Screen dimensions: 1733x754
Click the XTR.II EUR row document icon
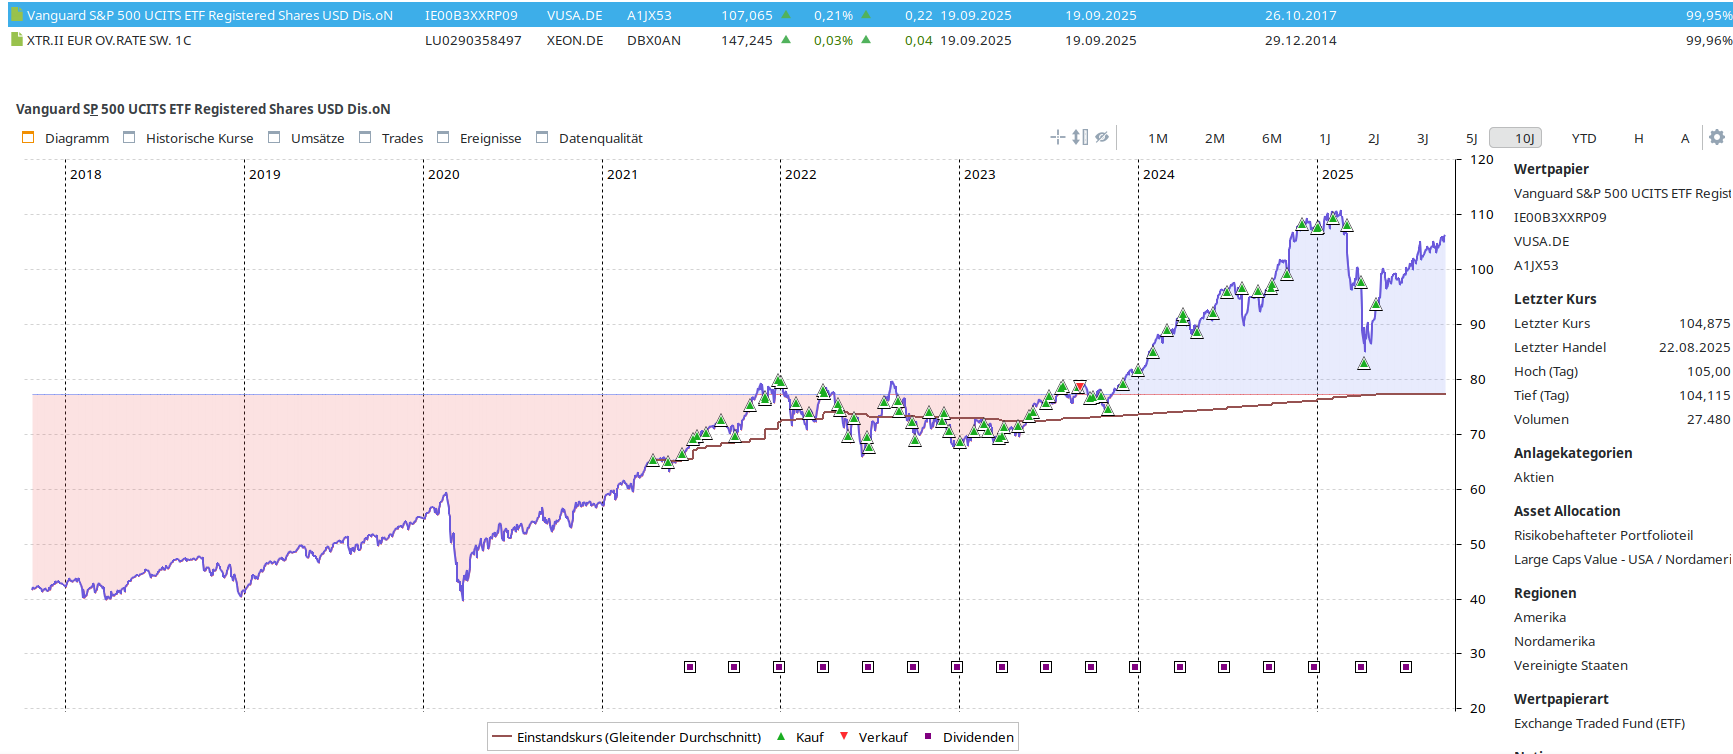[x=16, y=40]
